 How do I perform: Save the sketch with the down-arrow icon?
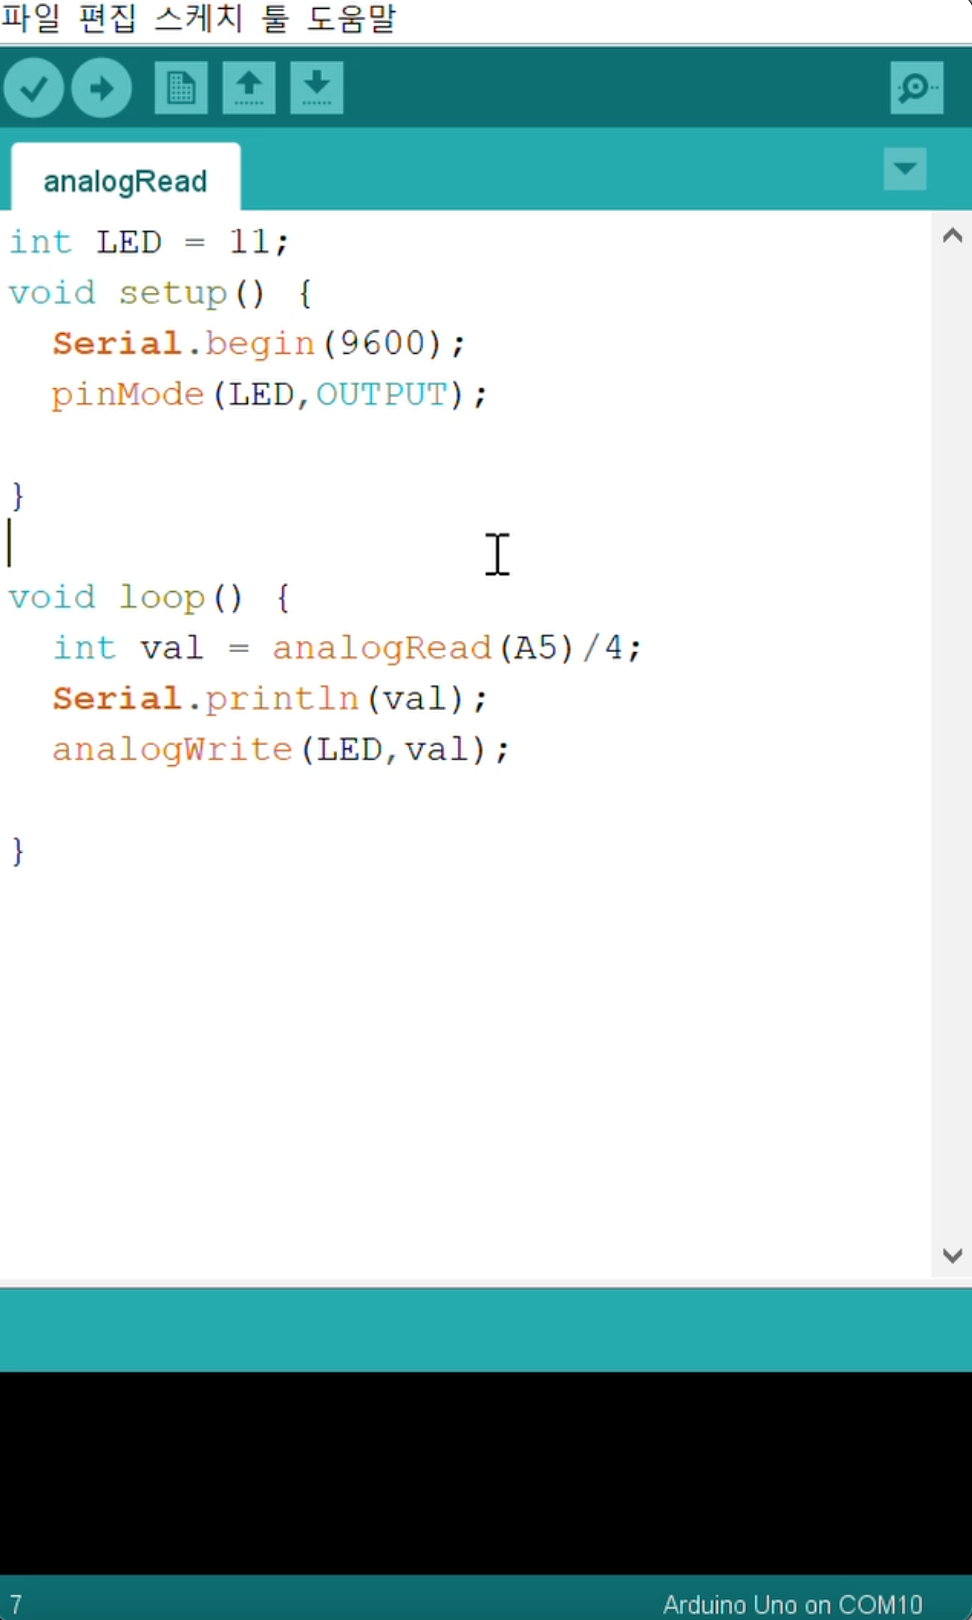[317, 88]
